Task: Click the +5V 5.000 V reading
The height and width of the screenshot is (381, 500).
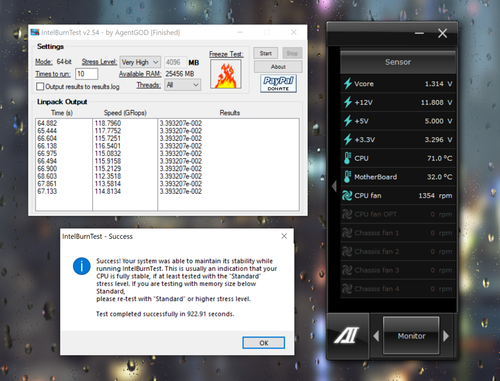Action: click(438, 121)
